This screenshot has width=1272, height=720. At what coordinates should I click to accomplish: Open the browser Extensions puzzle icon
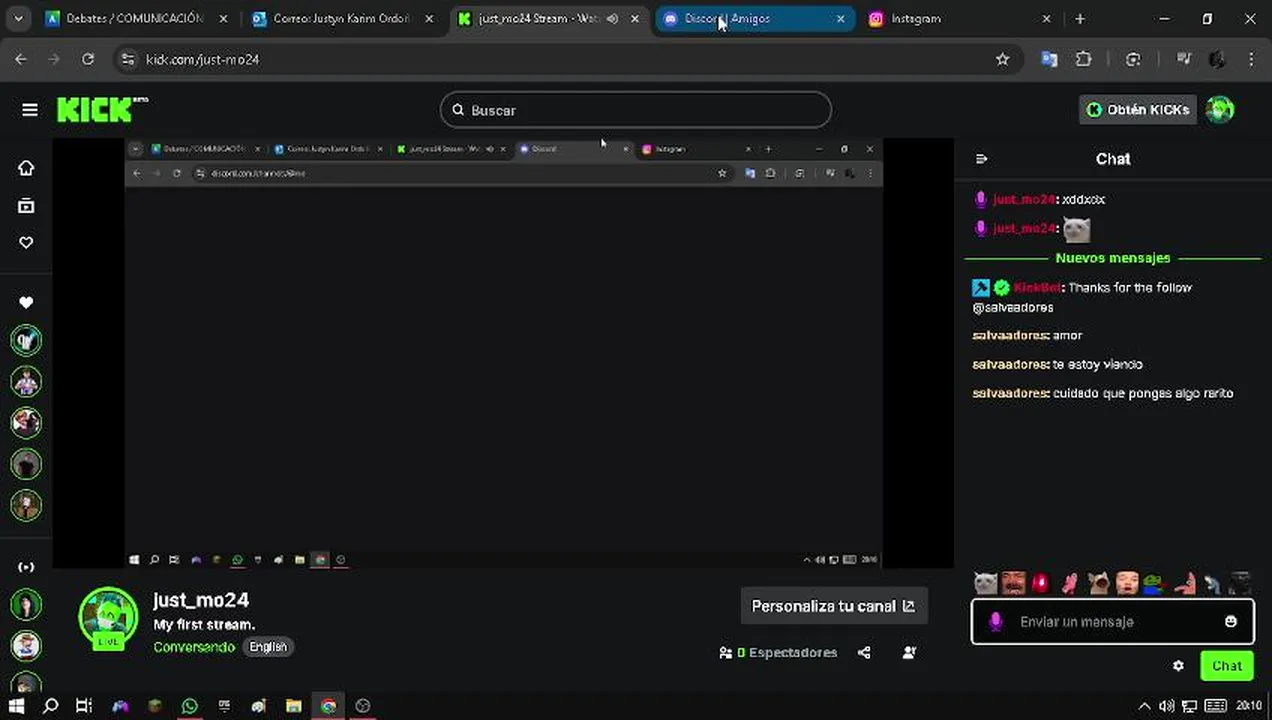(x=1083, y=60)
